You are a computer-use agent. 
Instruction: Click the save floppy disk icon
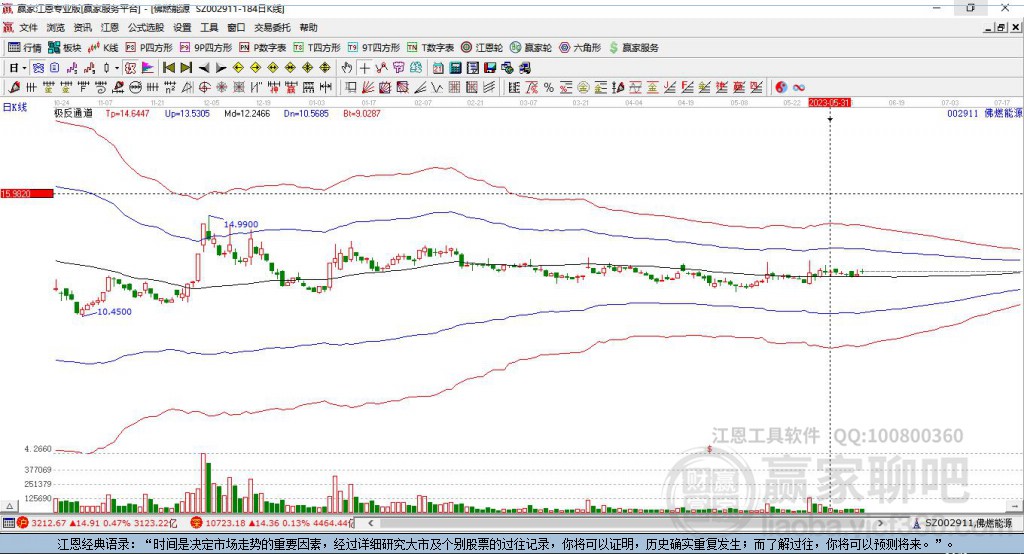[490, 68]
